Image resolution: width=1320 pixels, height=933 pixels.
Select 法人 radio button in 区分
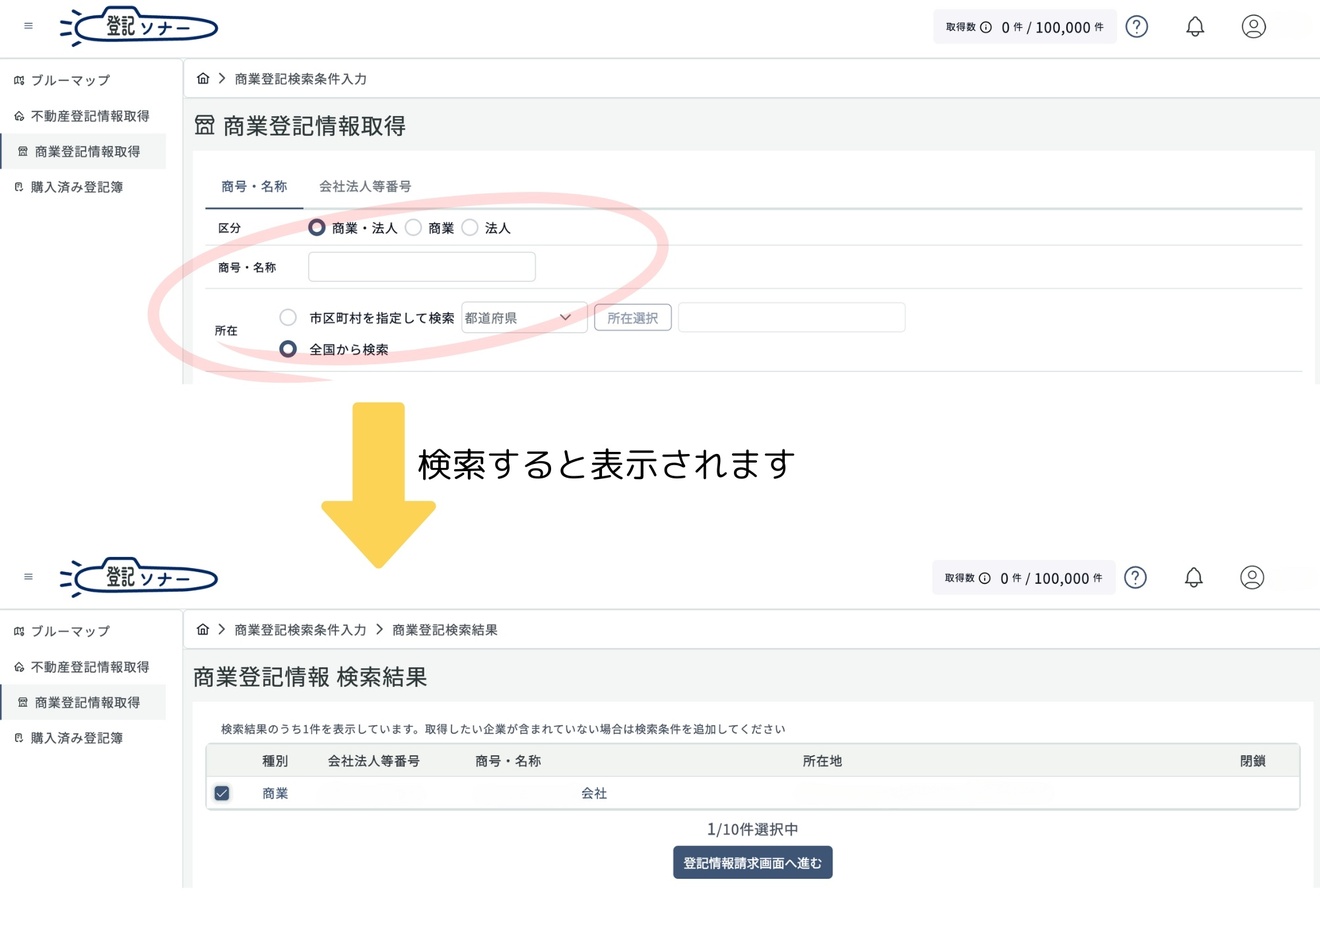470,227
